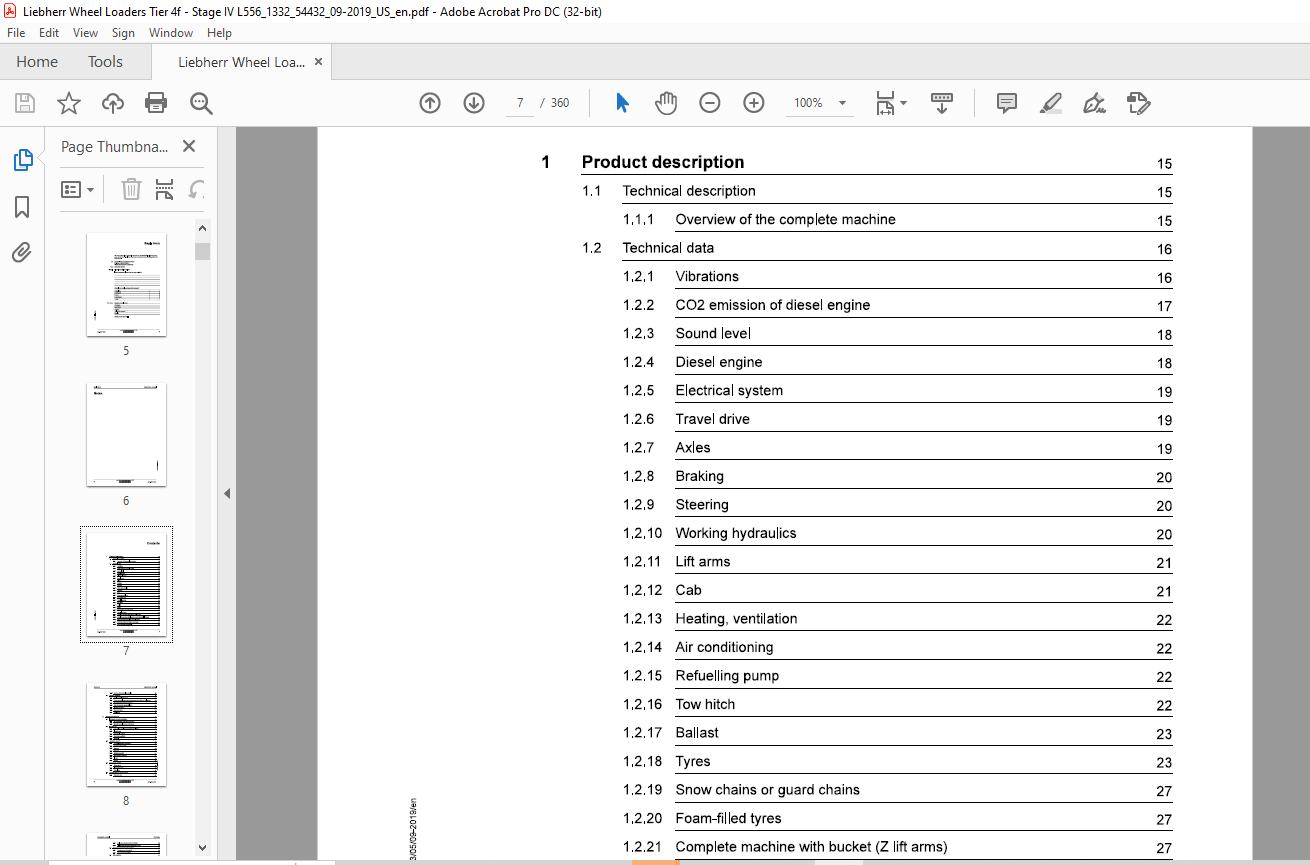
Task: Click the Foam-filled tyres entry
Action: point(728,818)
